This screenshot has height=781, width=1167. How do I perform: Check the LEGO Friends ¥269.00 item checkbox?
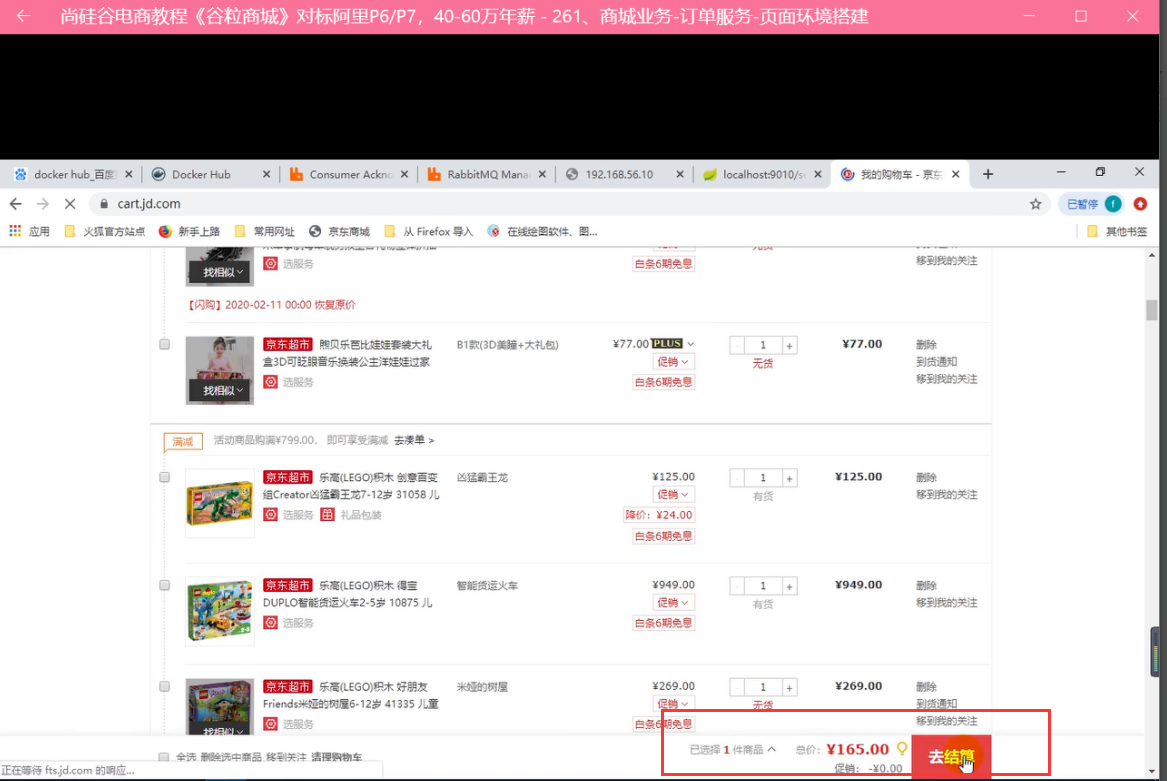[x=164, y=686]
